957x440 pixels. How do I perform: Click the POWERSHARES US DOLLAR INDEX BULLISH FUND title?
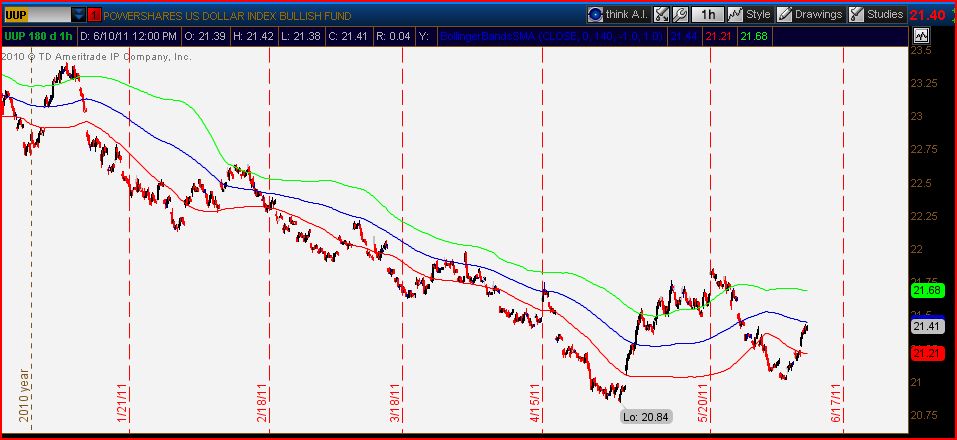tap(227, 16)
